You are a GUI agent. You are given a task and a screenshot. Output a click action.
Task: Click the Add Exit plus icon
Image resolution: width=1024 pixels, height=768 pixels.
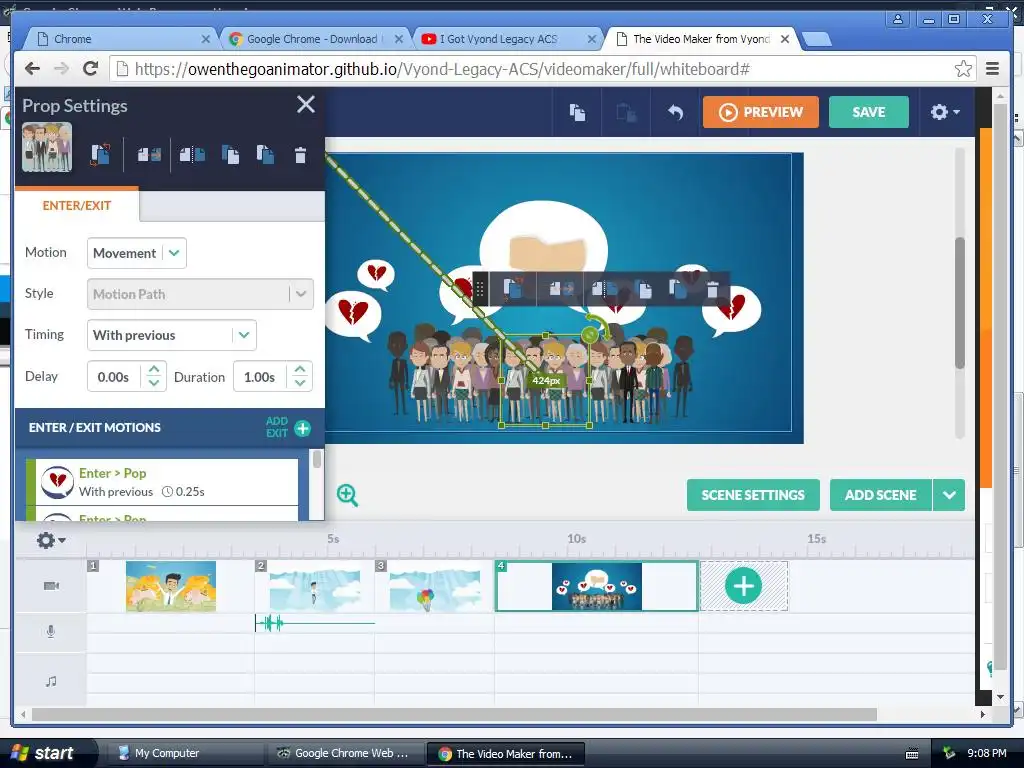point(302,428)
